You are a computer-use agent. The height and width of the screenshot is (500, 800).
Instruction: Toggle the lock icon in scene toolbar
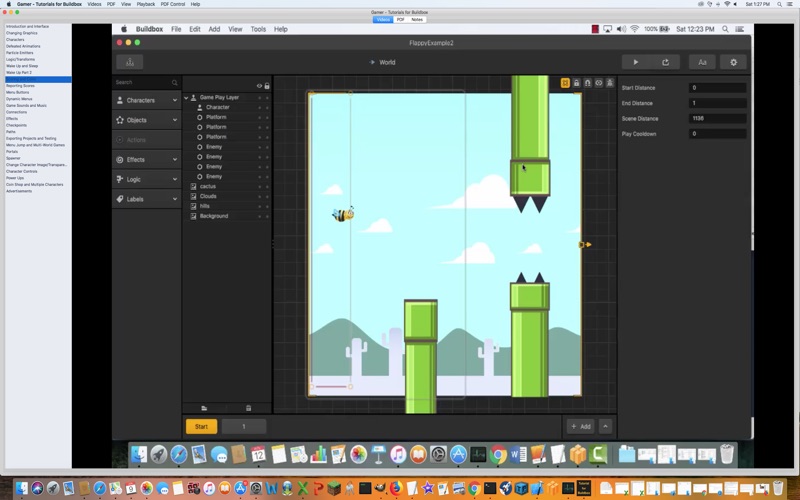577,83
